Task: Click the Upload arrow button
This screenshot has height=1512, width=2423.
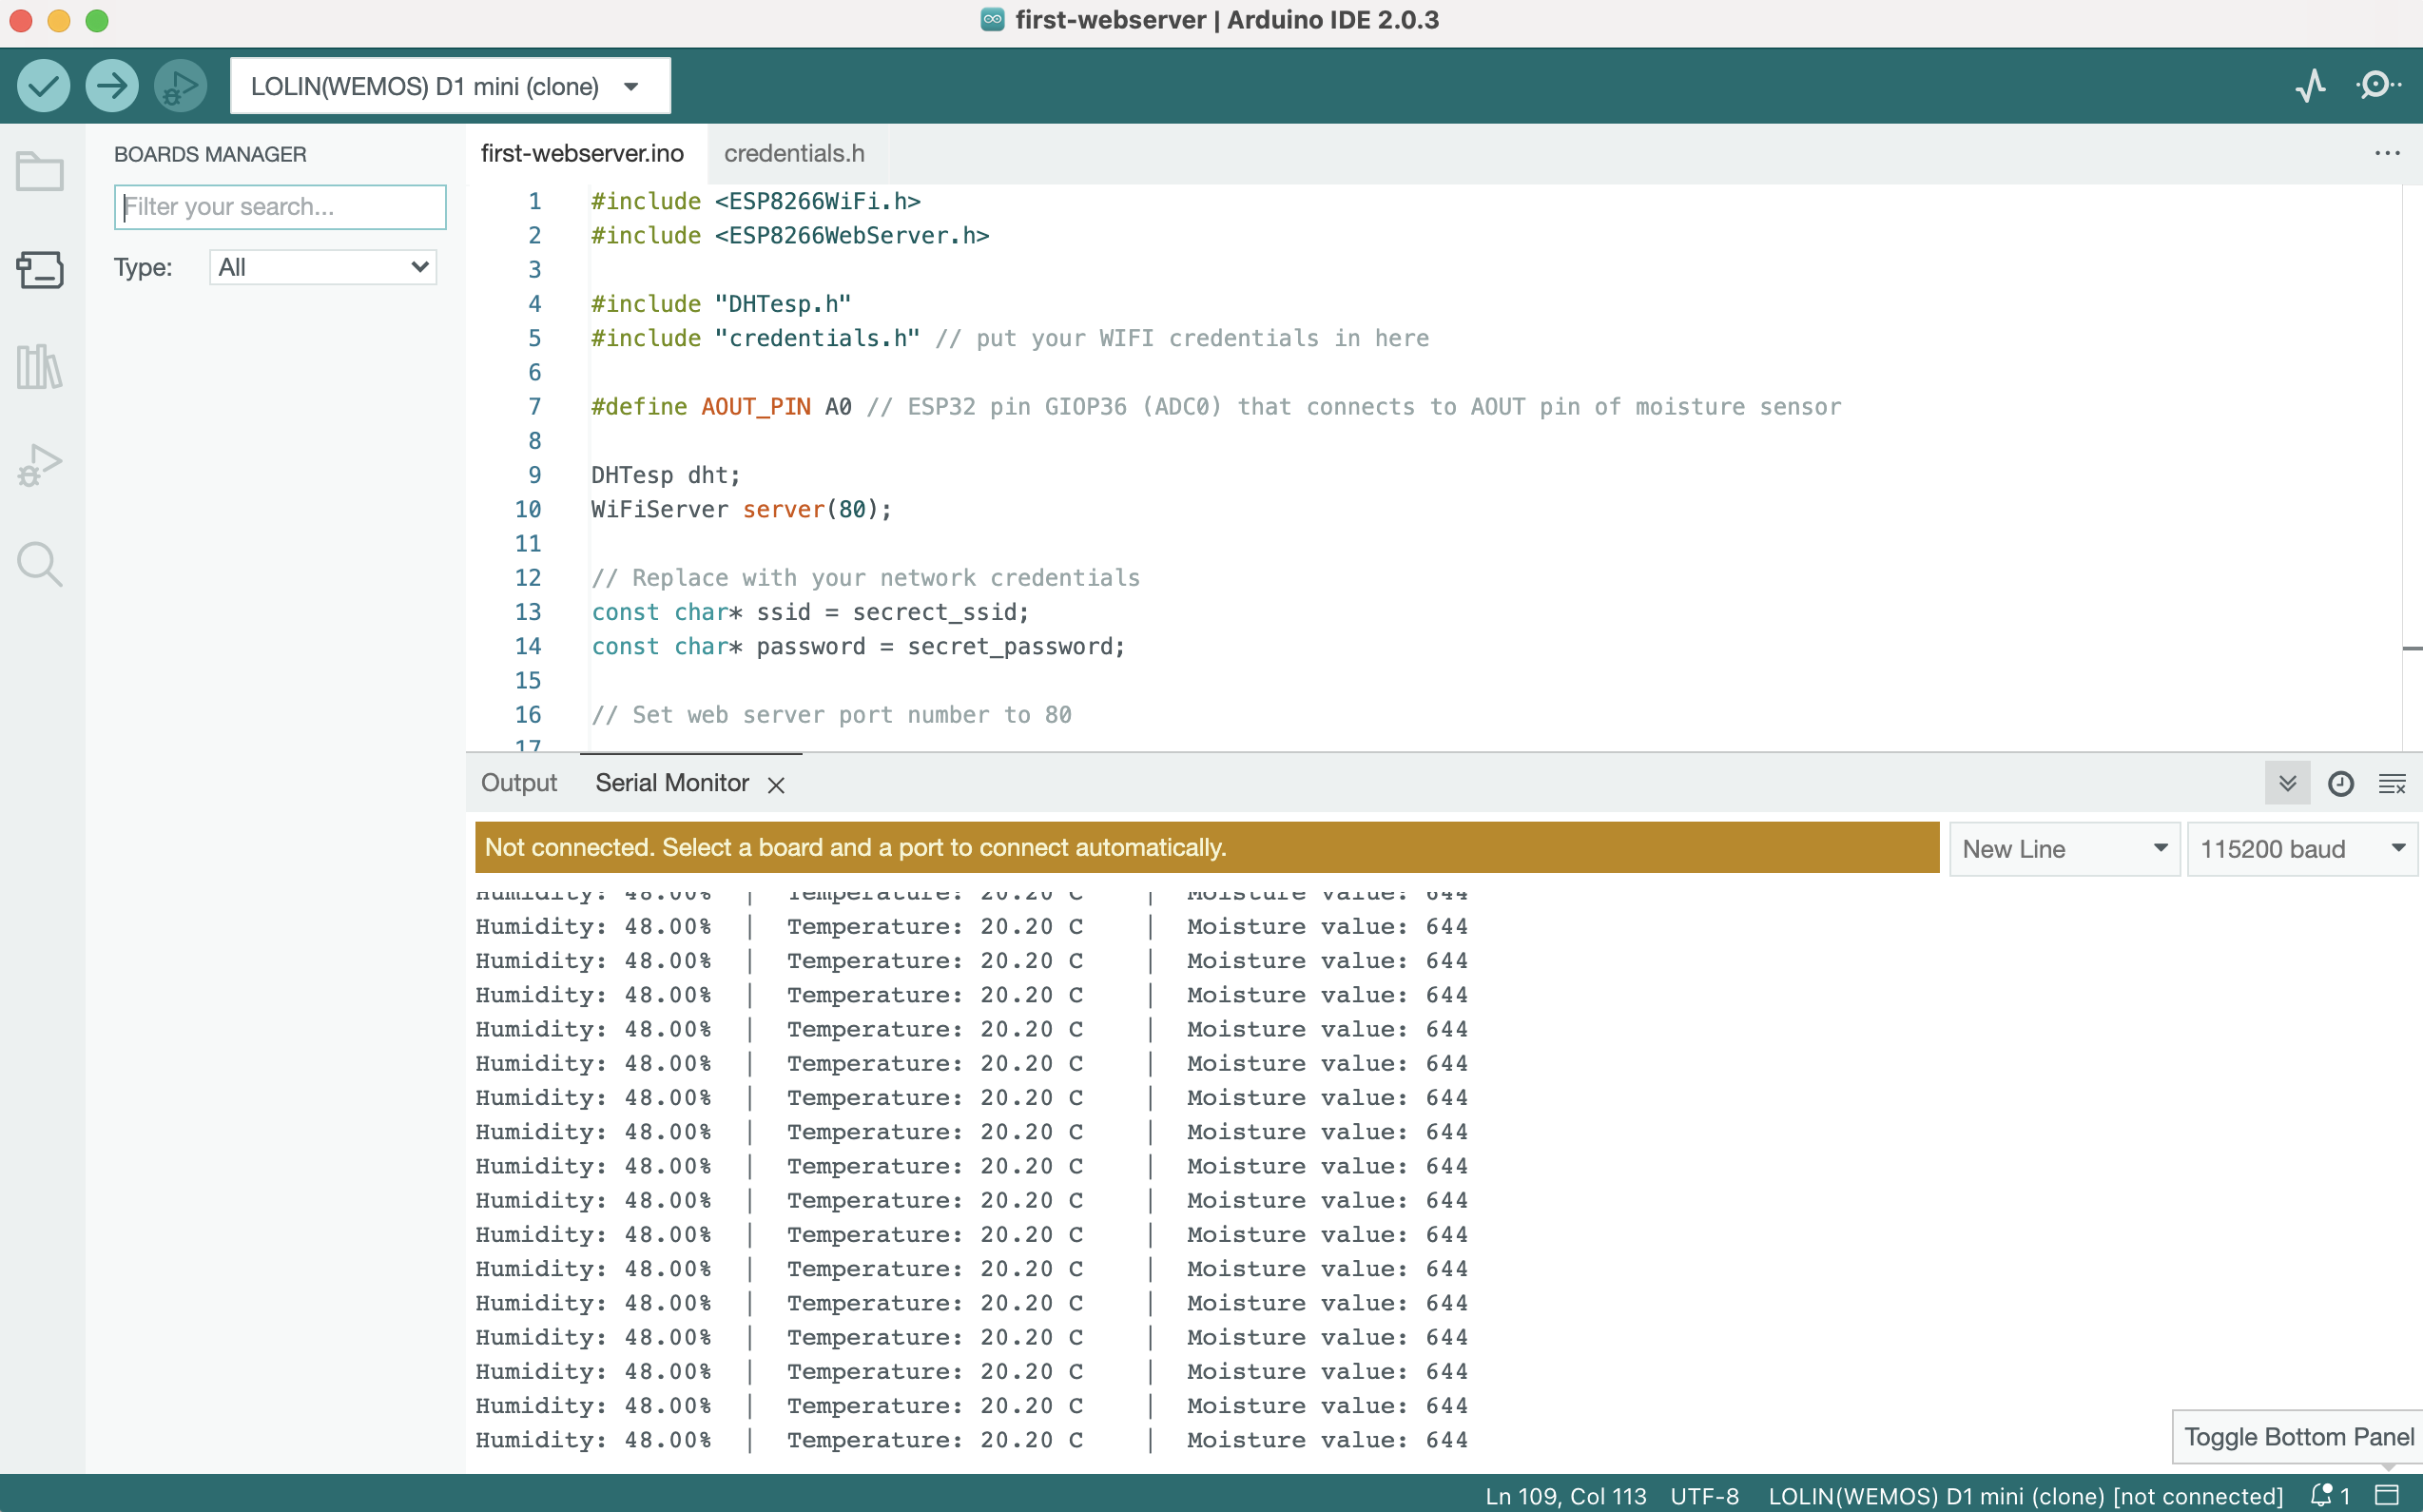Action: [111, 86]
